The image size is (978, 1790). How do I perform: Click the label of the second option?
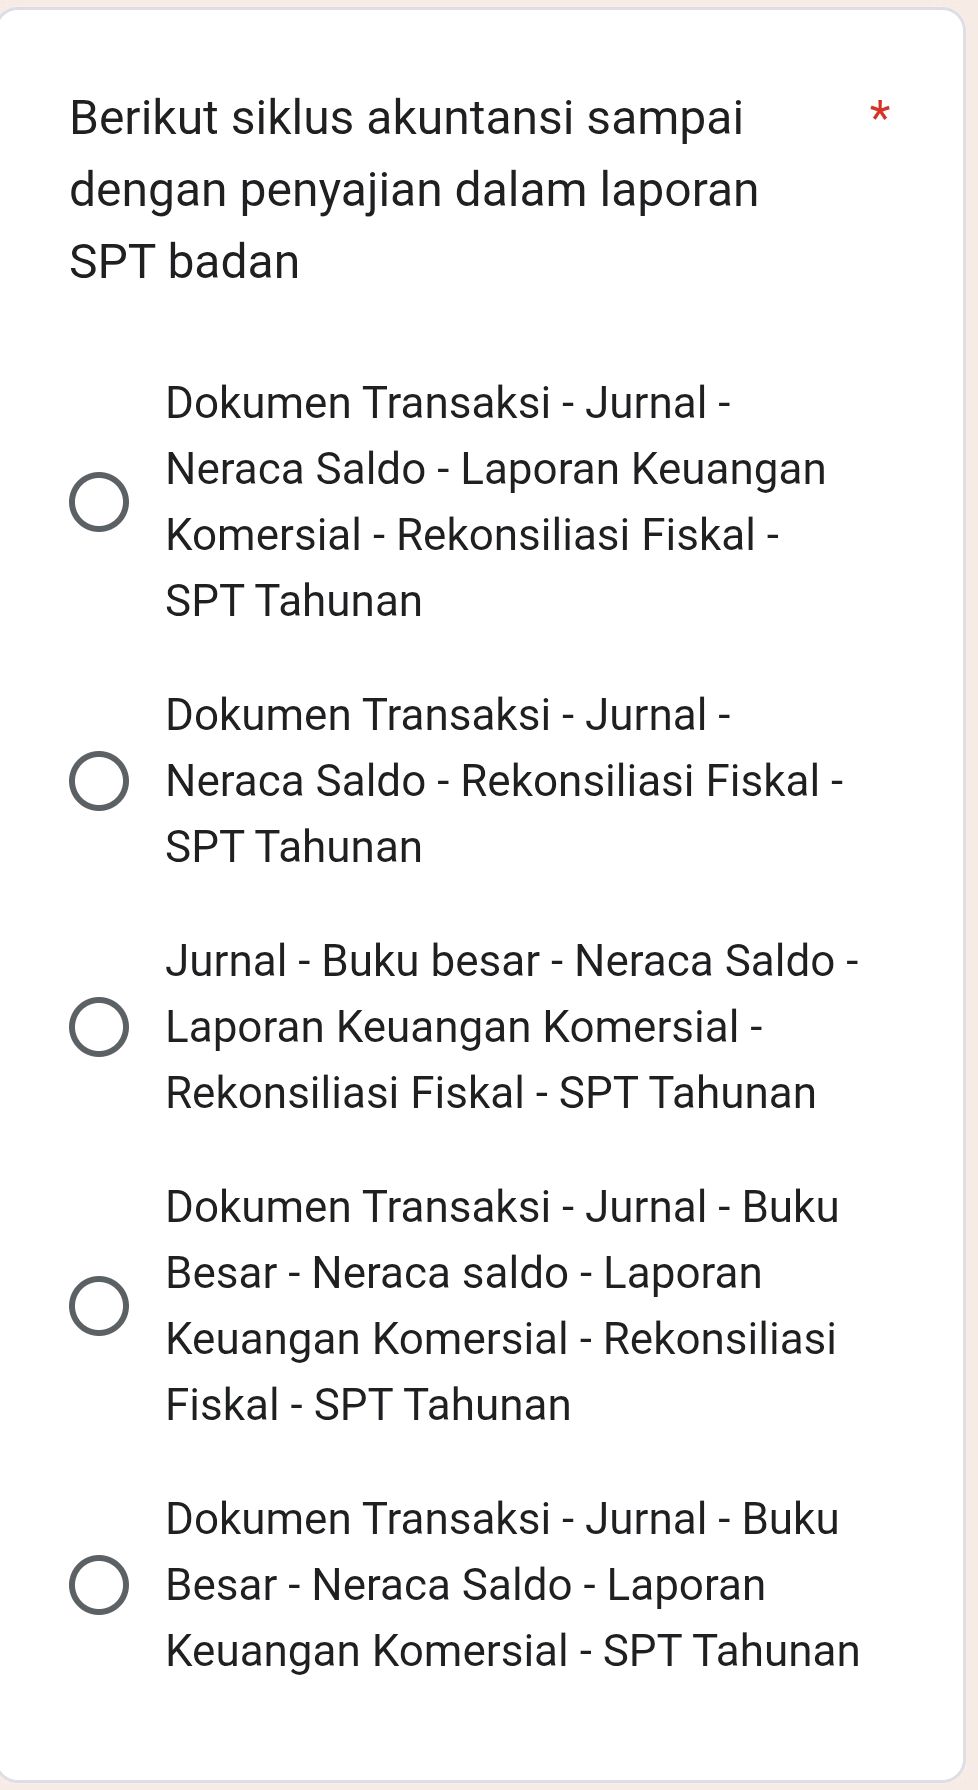[500, 779]
